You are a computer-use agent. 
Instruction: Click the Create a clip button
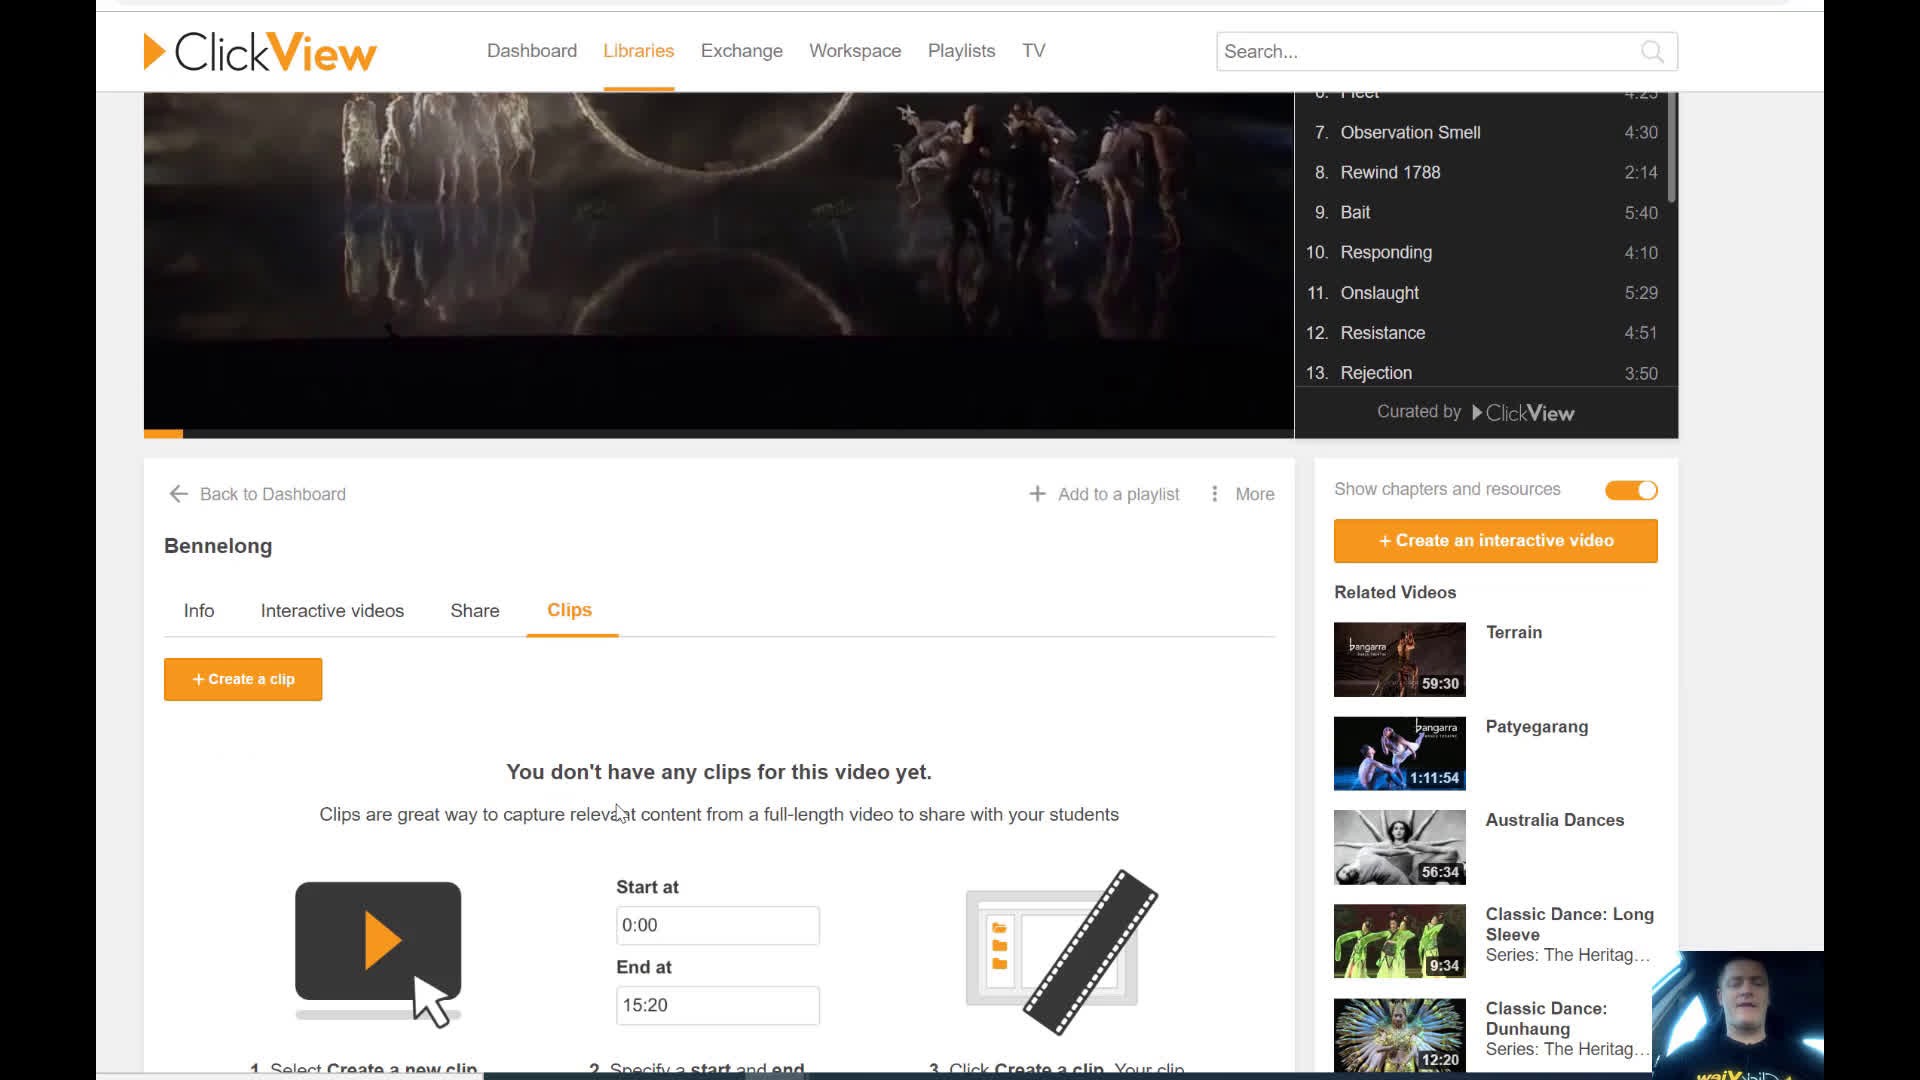[243, 679]
